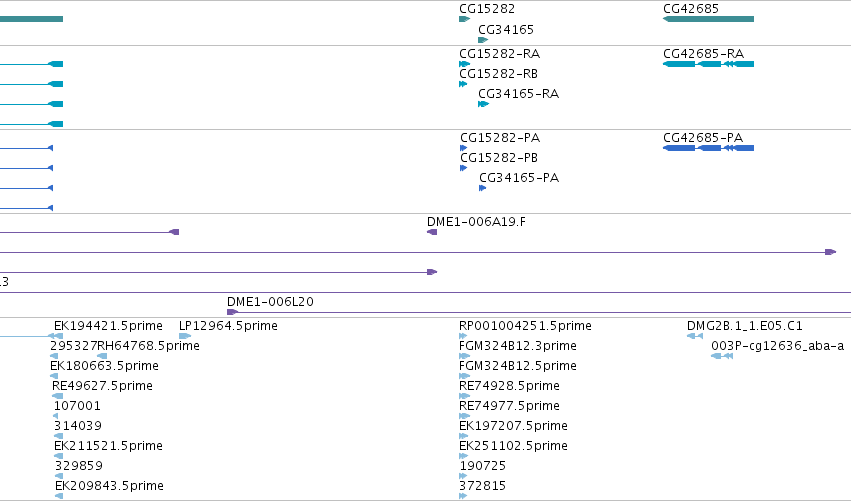851x501 pixels.
Task: Select the purple arrow under DME1-006A19.F
Action: click(x=432, y=232)
